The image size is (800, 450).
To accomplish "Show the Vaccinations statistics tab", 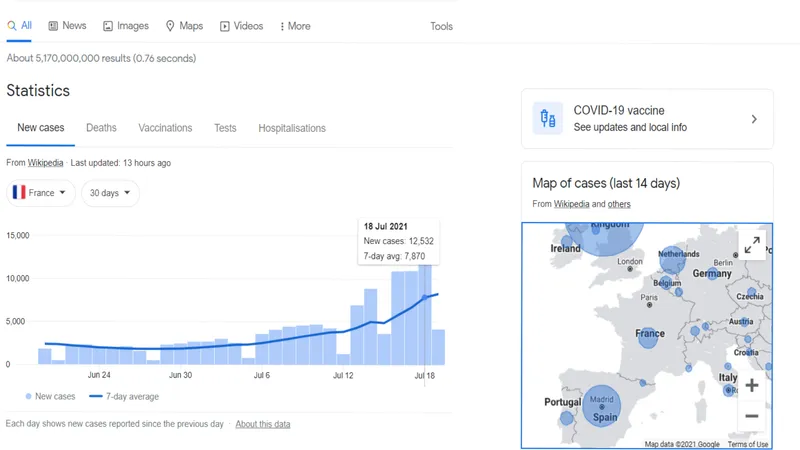I will [x=165, y=128].
